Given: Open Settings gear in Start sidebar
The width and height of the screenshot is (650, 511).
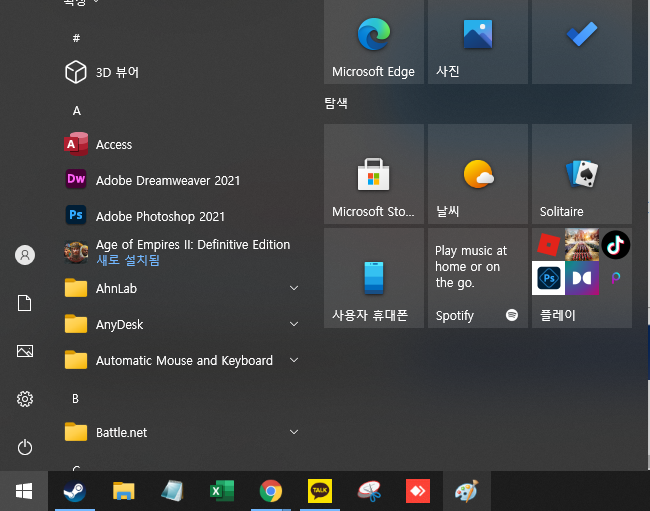Looking at the screenshot, I should (x=25, y=399).
